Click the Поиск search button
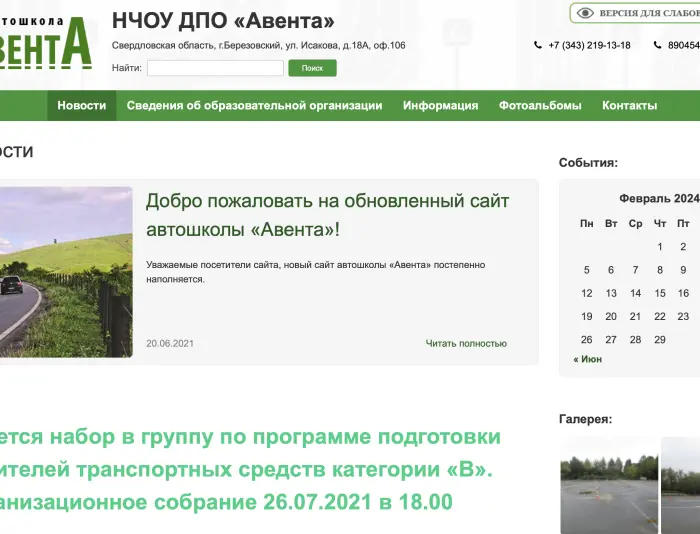 pyautogui.click(x=312, y=68)
